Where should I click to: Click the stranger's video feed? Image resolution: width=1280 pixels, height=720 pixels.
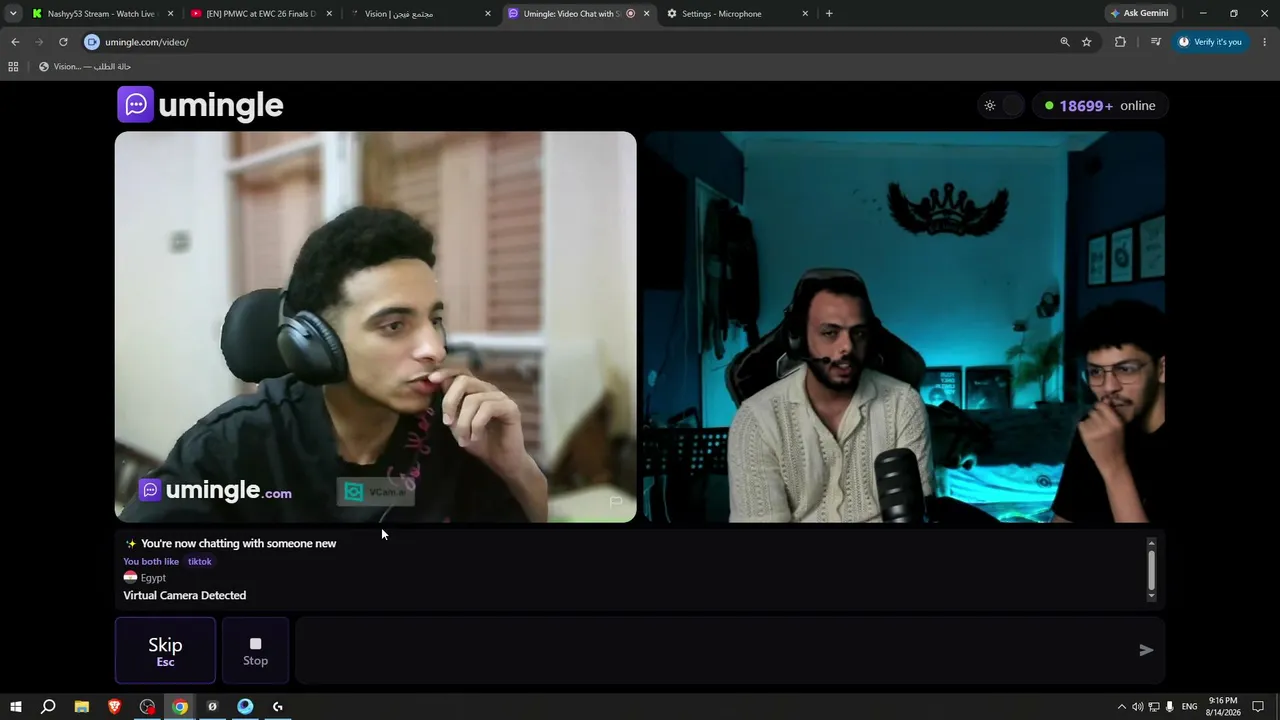pos(375,327)
